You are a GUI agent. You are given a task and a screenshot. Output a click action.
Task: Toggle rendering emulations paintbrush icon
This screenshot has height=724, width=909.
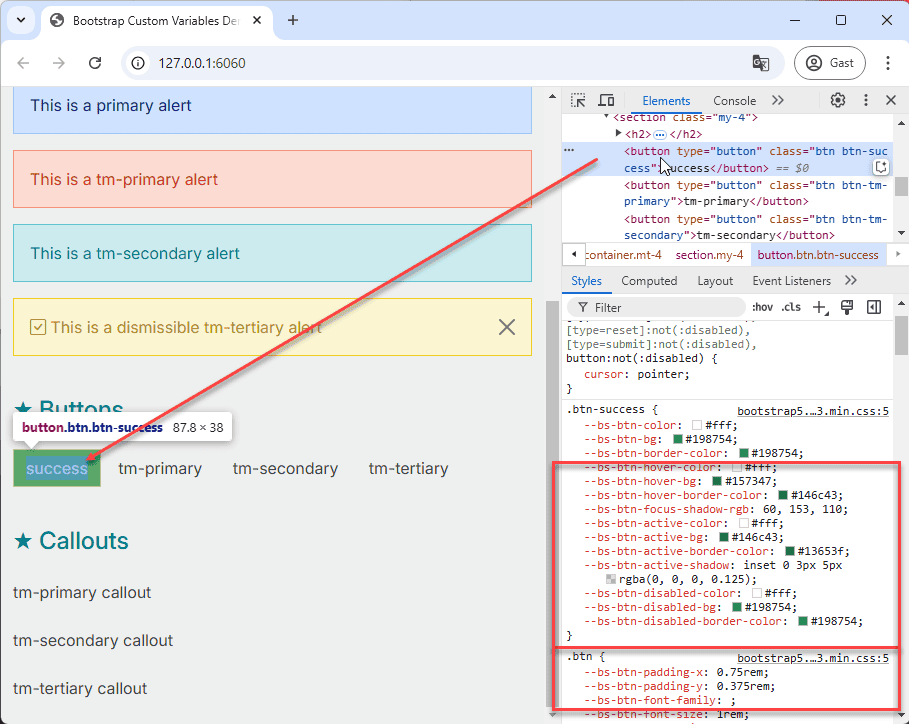coord(847,307)
